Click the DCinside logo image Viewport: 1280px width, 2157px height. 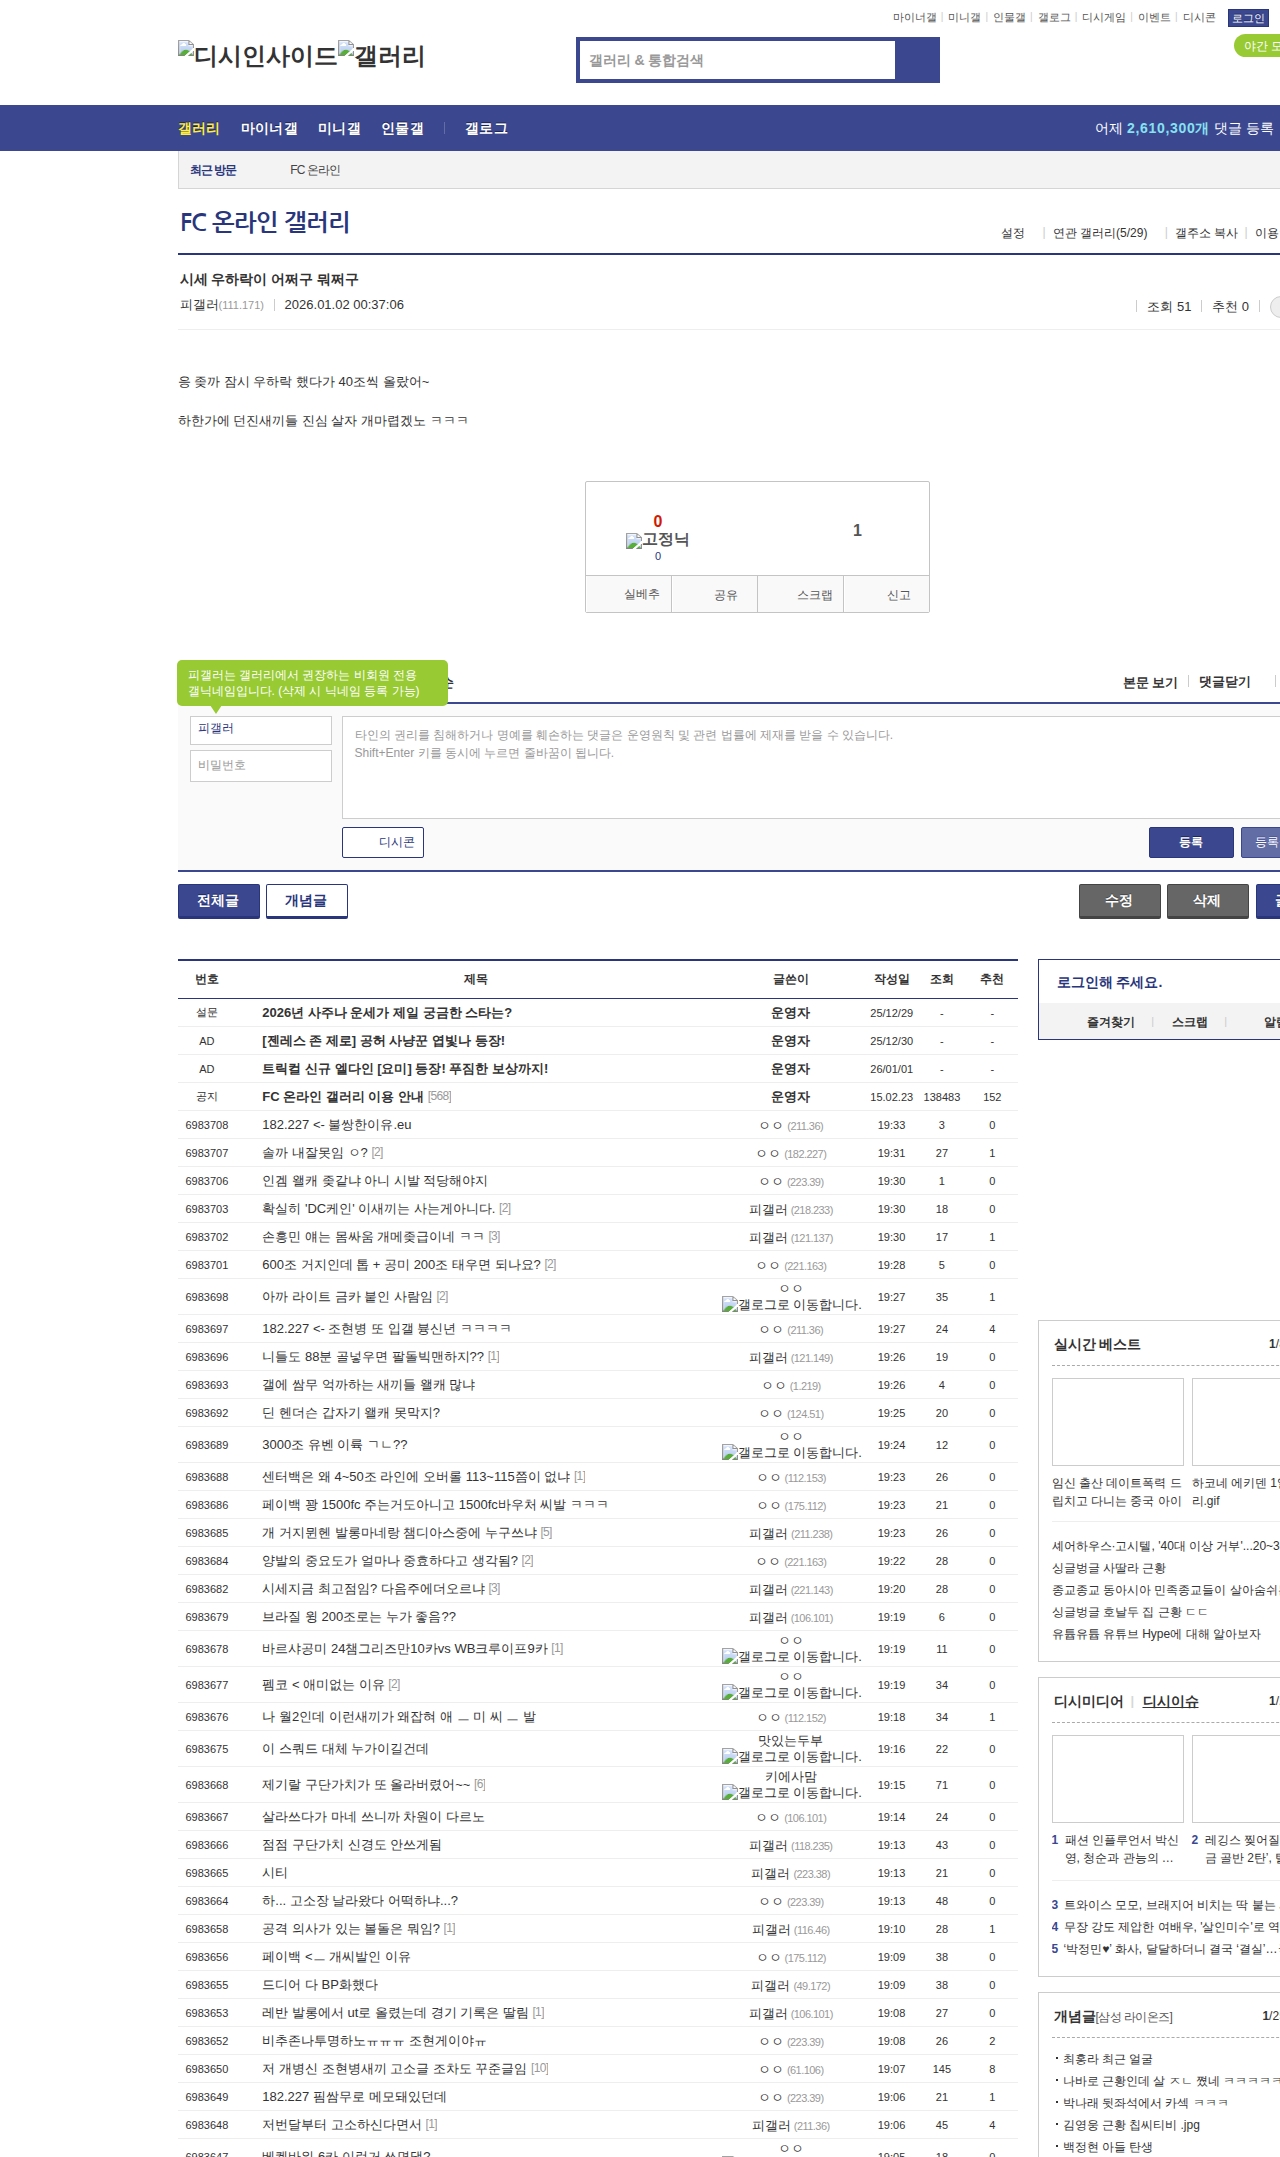(257, 56)
